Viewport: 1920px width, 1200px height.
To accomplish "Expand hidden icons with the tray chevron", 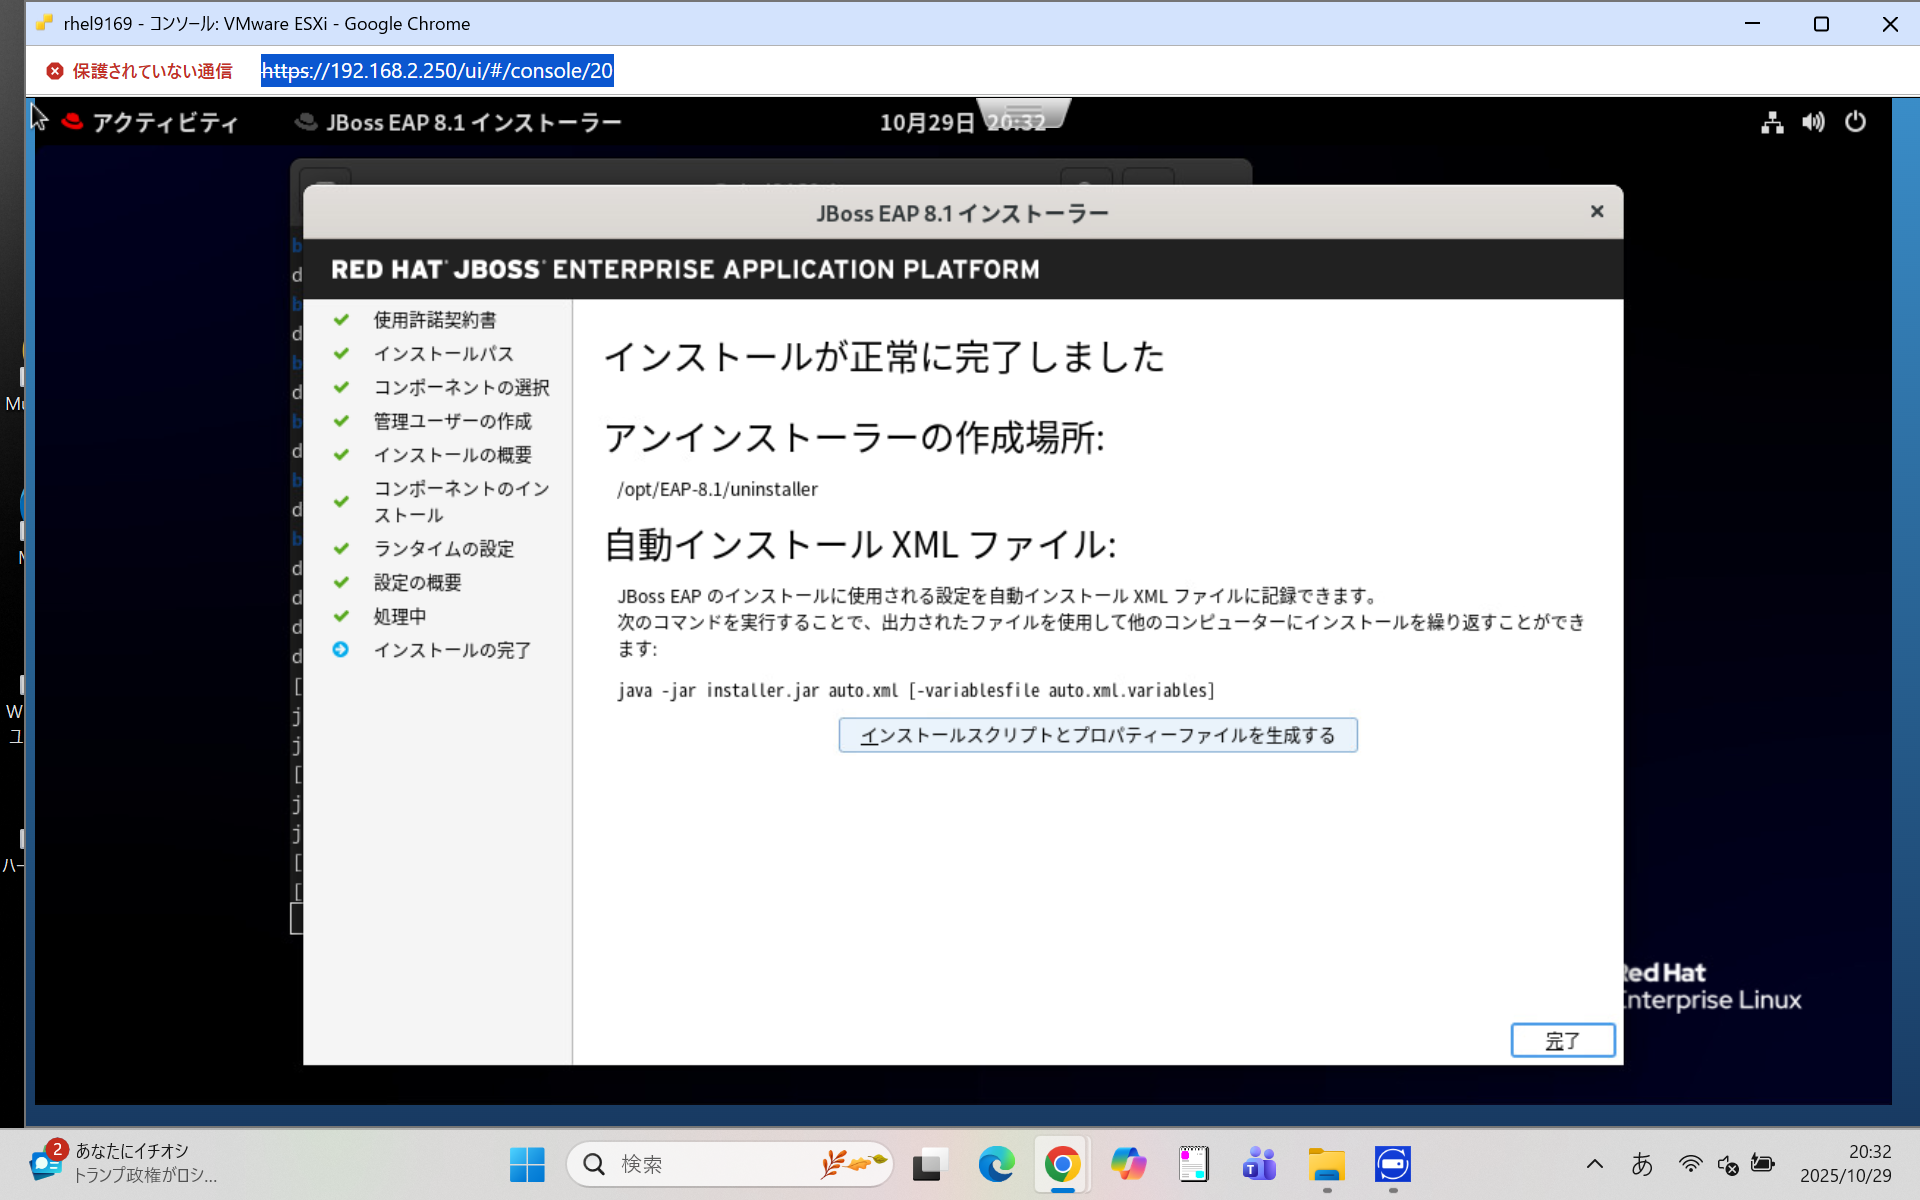I will point(1595,1164).
